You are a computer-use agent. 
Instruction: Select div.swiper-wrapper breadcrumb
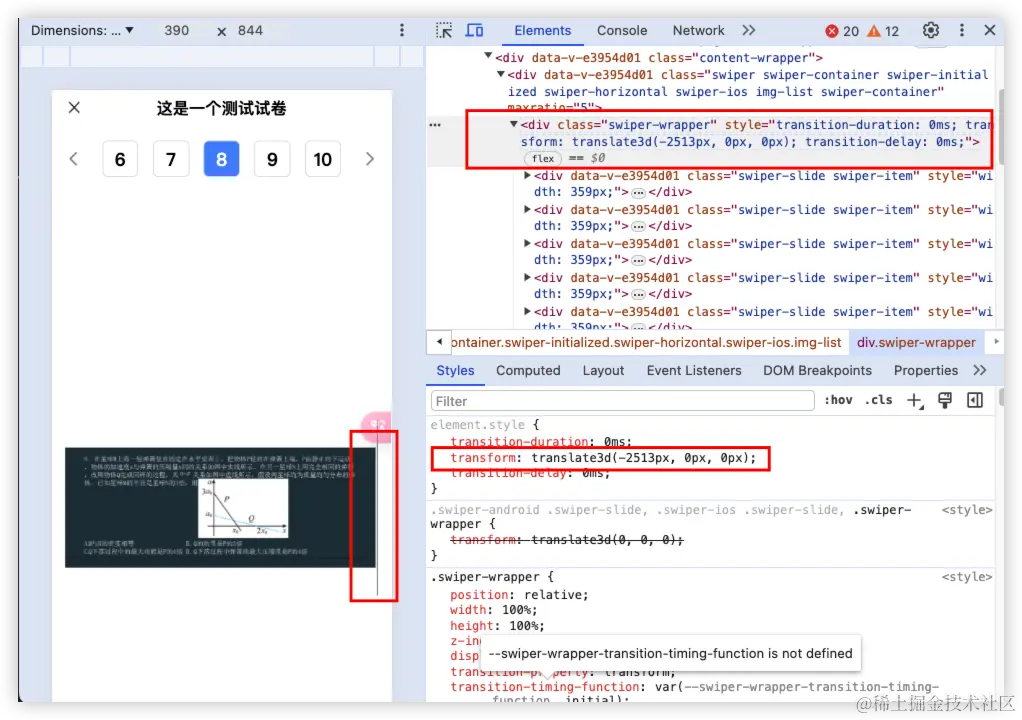click(x=916, y=342)
